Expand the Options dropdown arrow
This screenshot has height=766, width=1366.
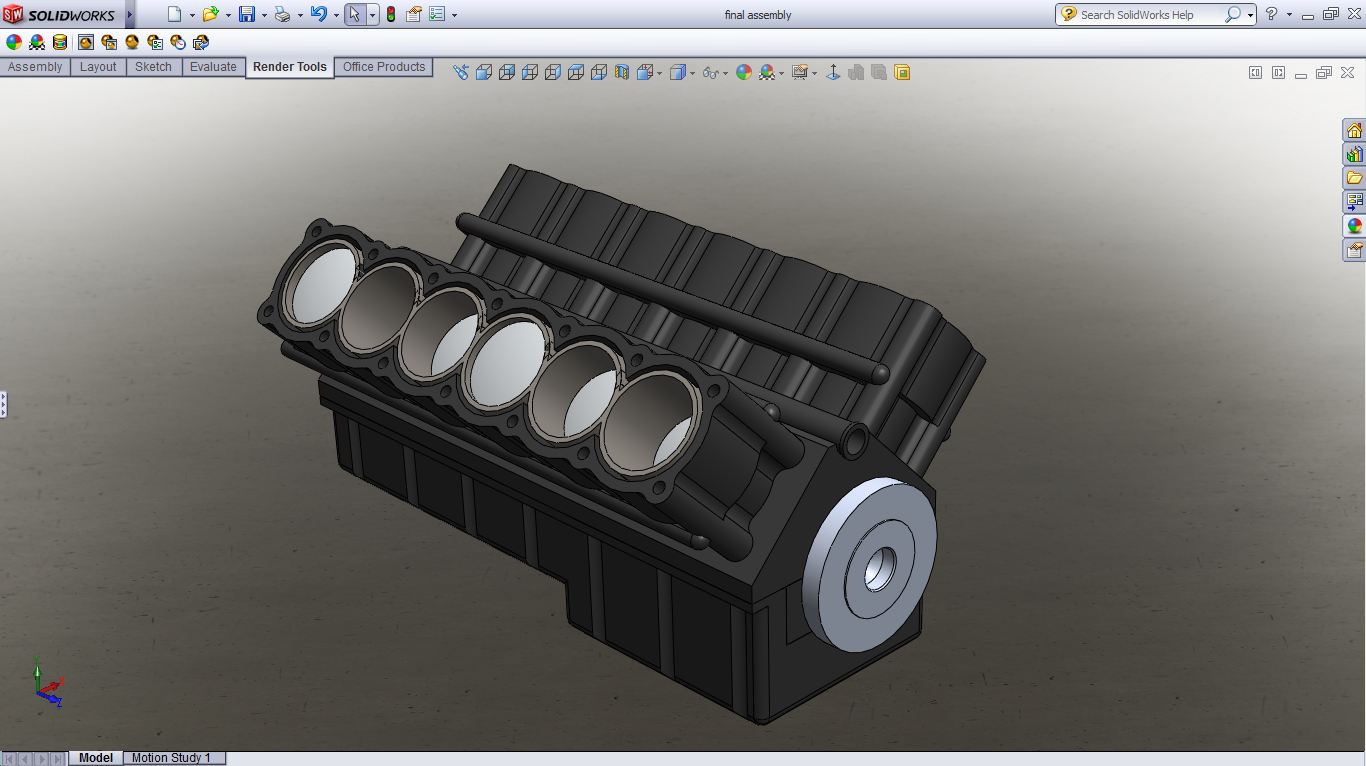454,15
